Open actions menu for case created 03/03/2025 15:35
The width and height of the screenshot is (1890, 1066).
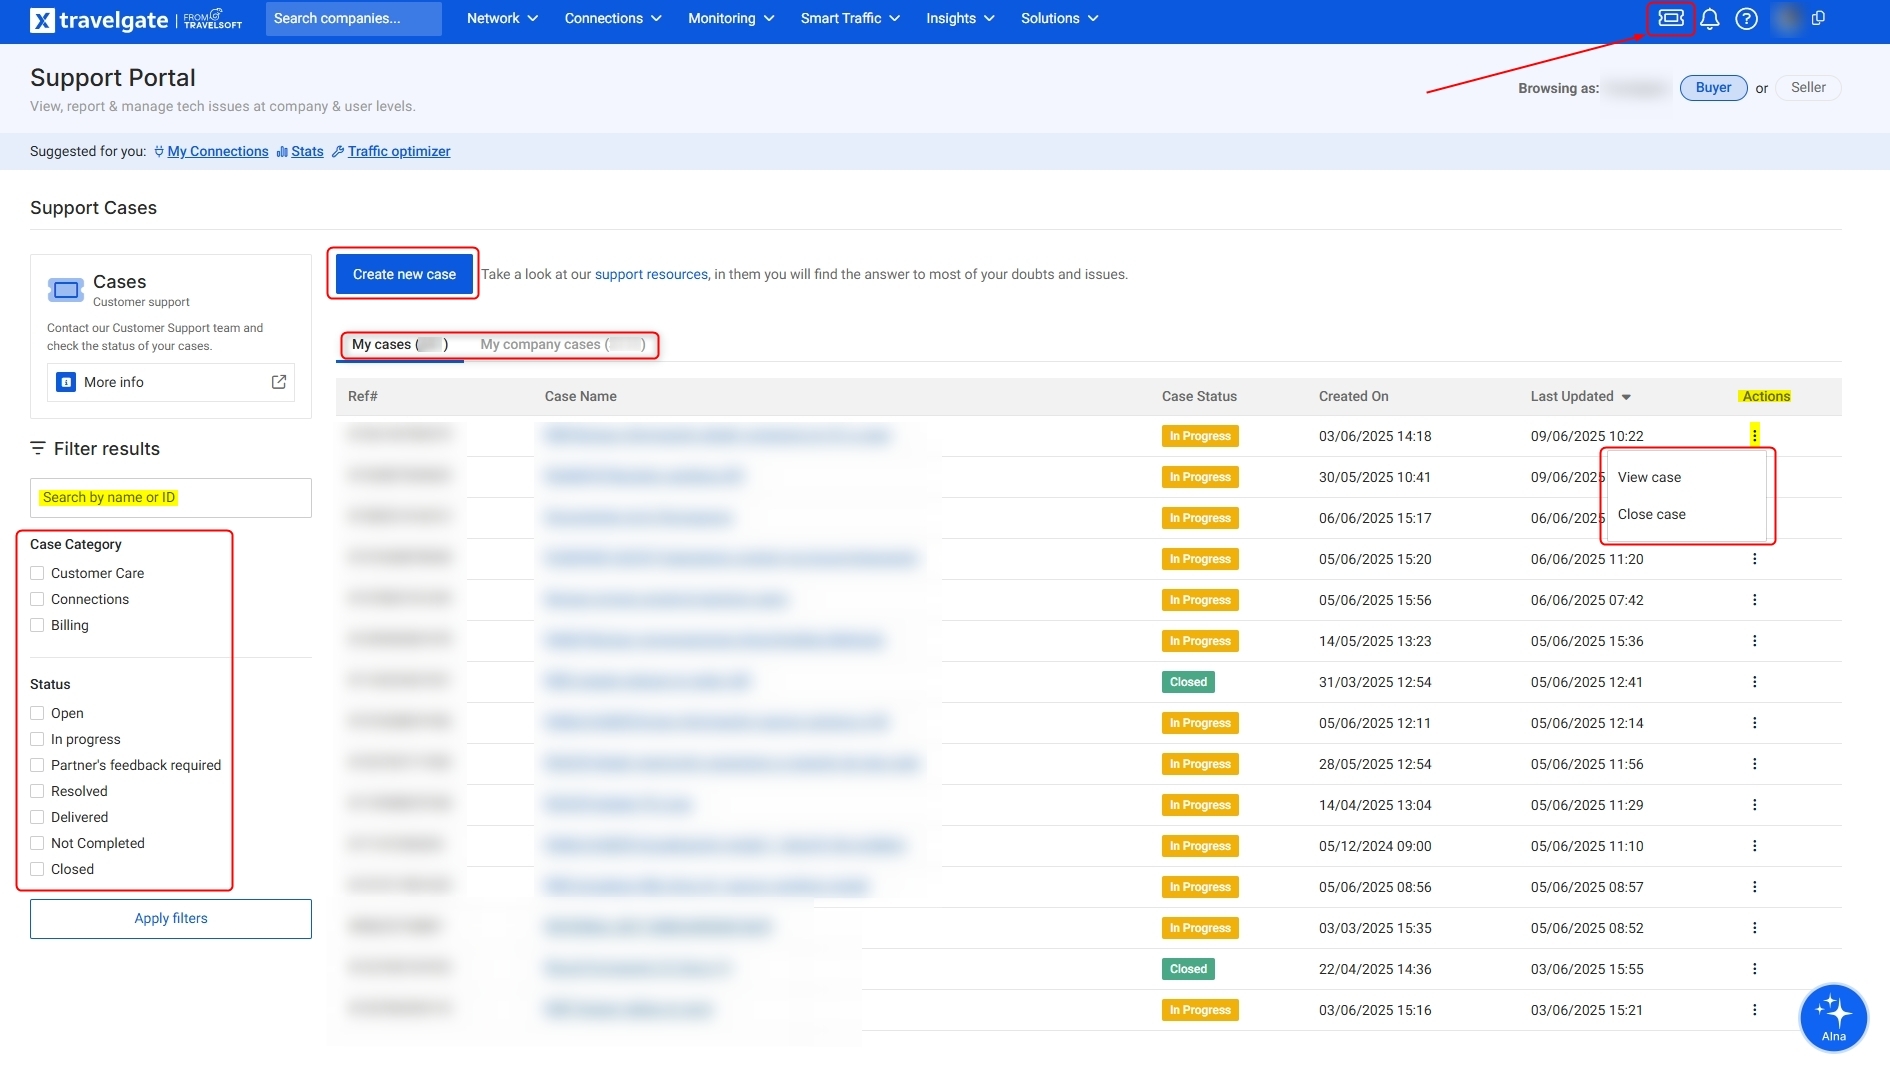1754,928
